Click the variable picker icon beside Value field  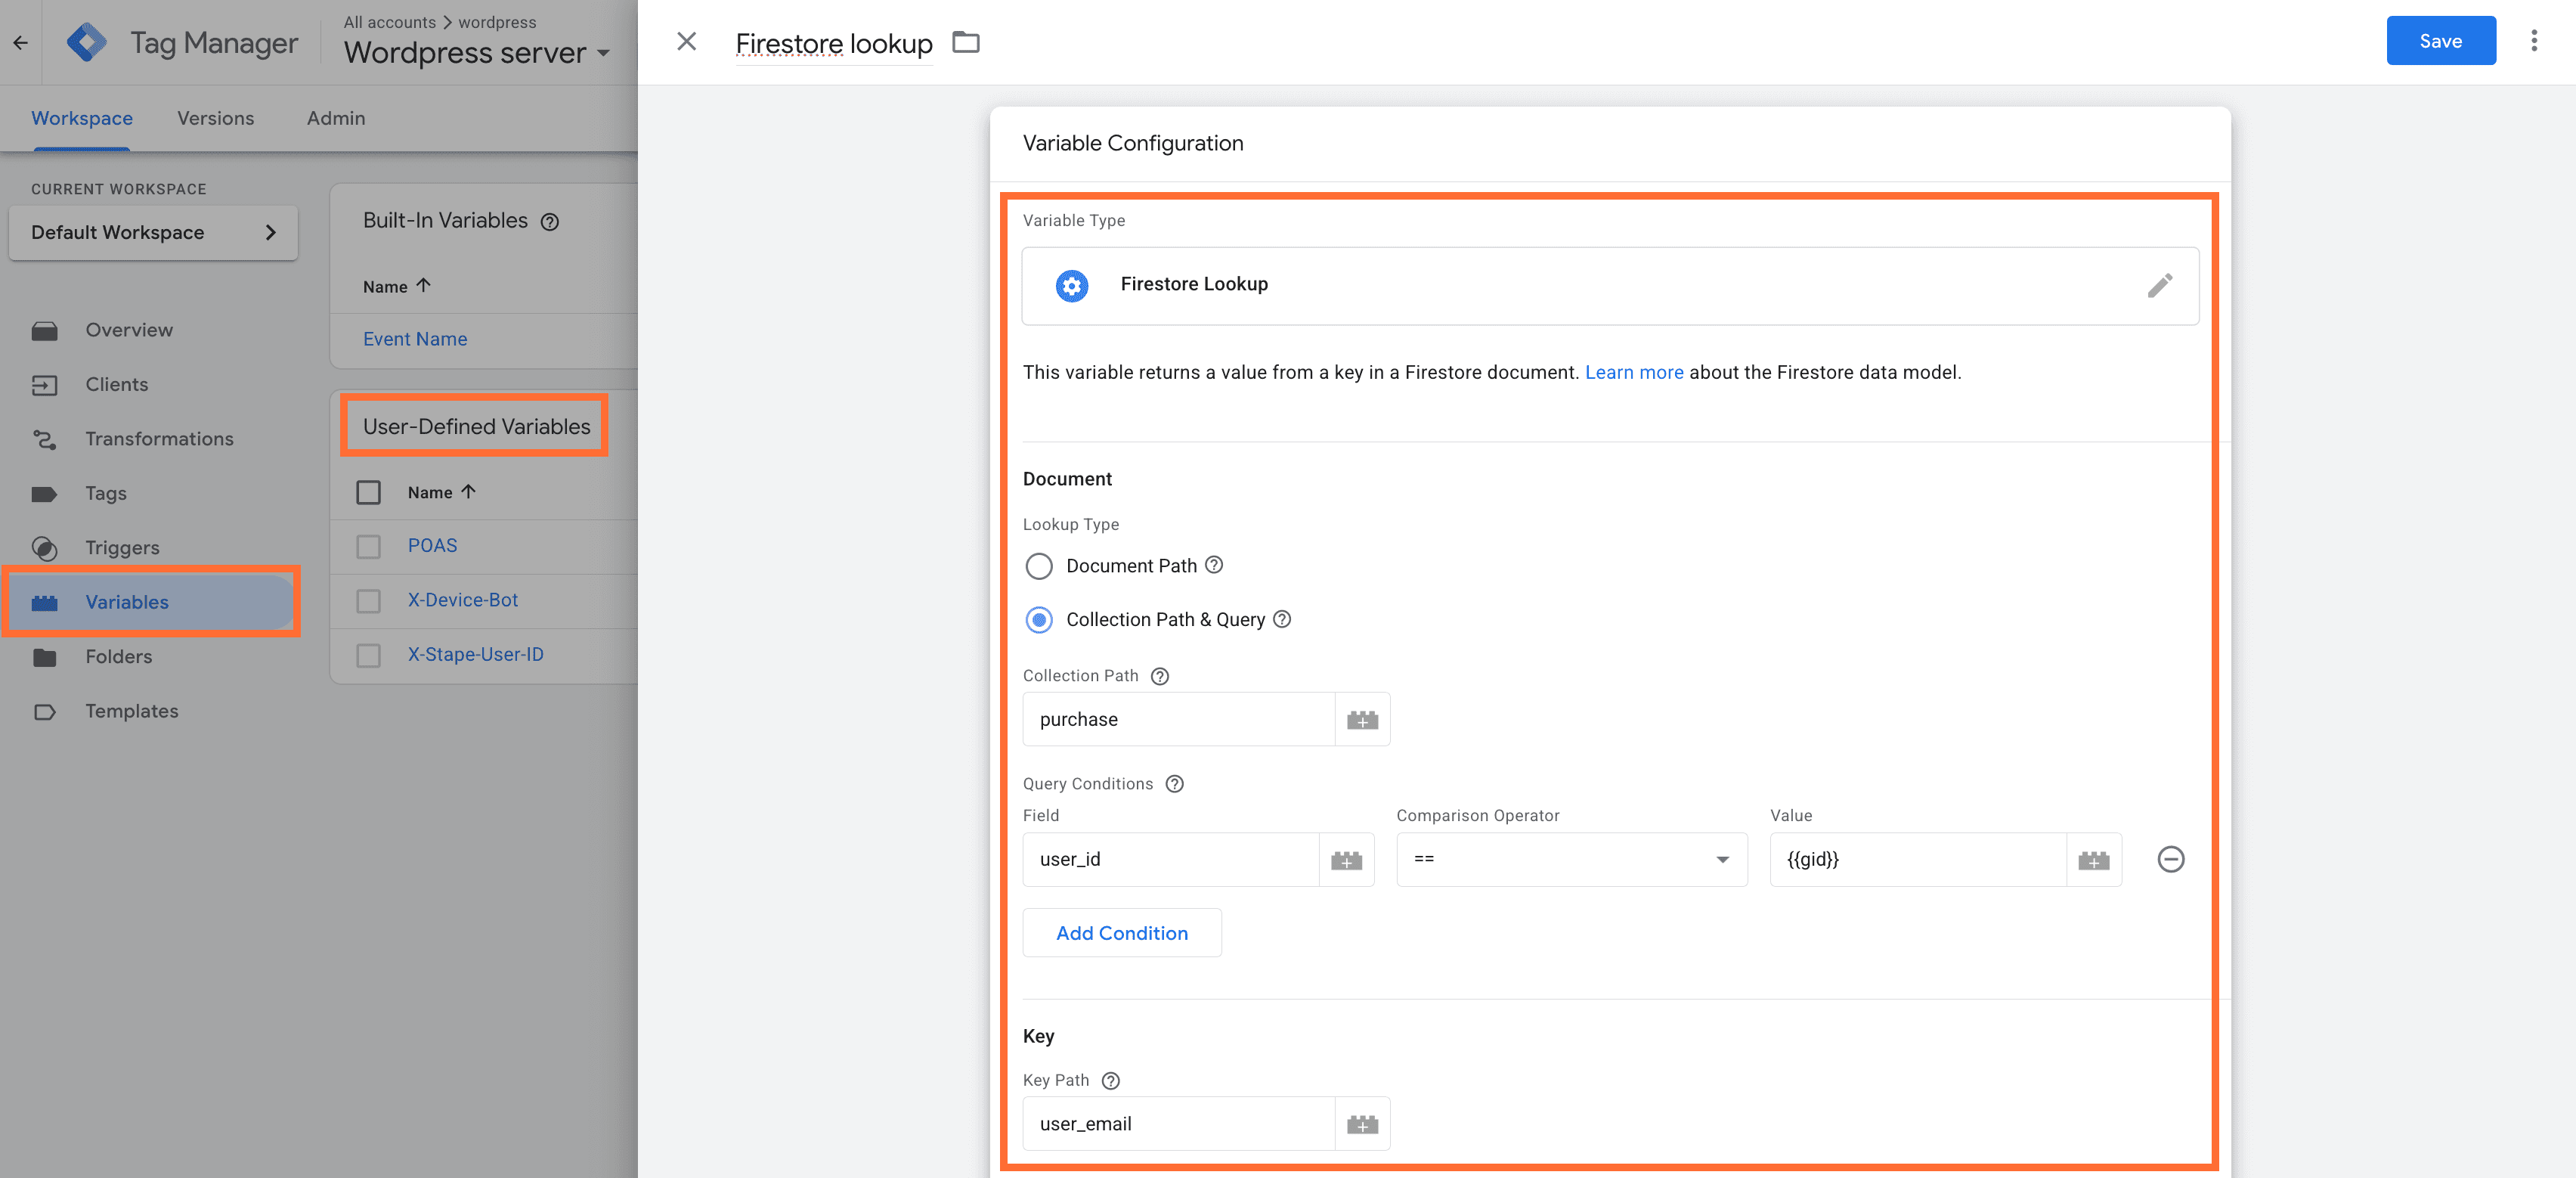point(2092,860)
